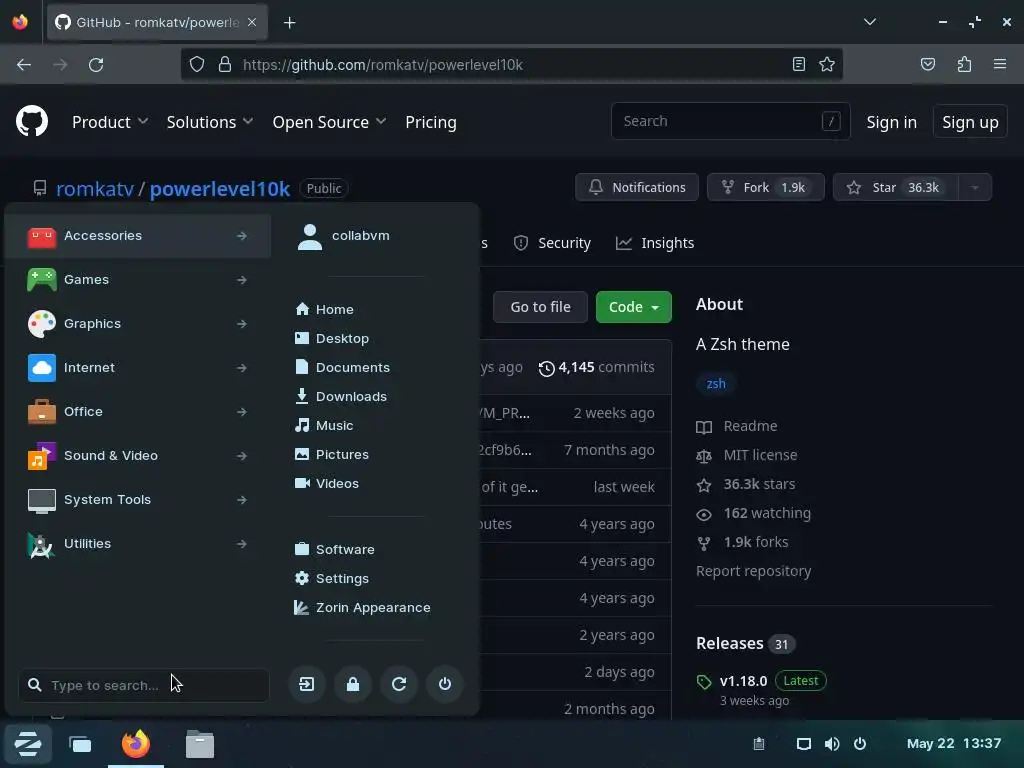
Task: Open the Zorin start menu button
Action: (27, 743)
